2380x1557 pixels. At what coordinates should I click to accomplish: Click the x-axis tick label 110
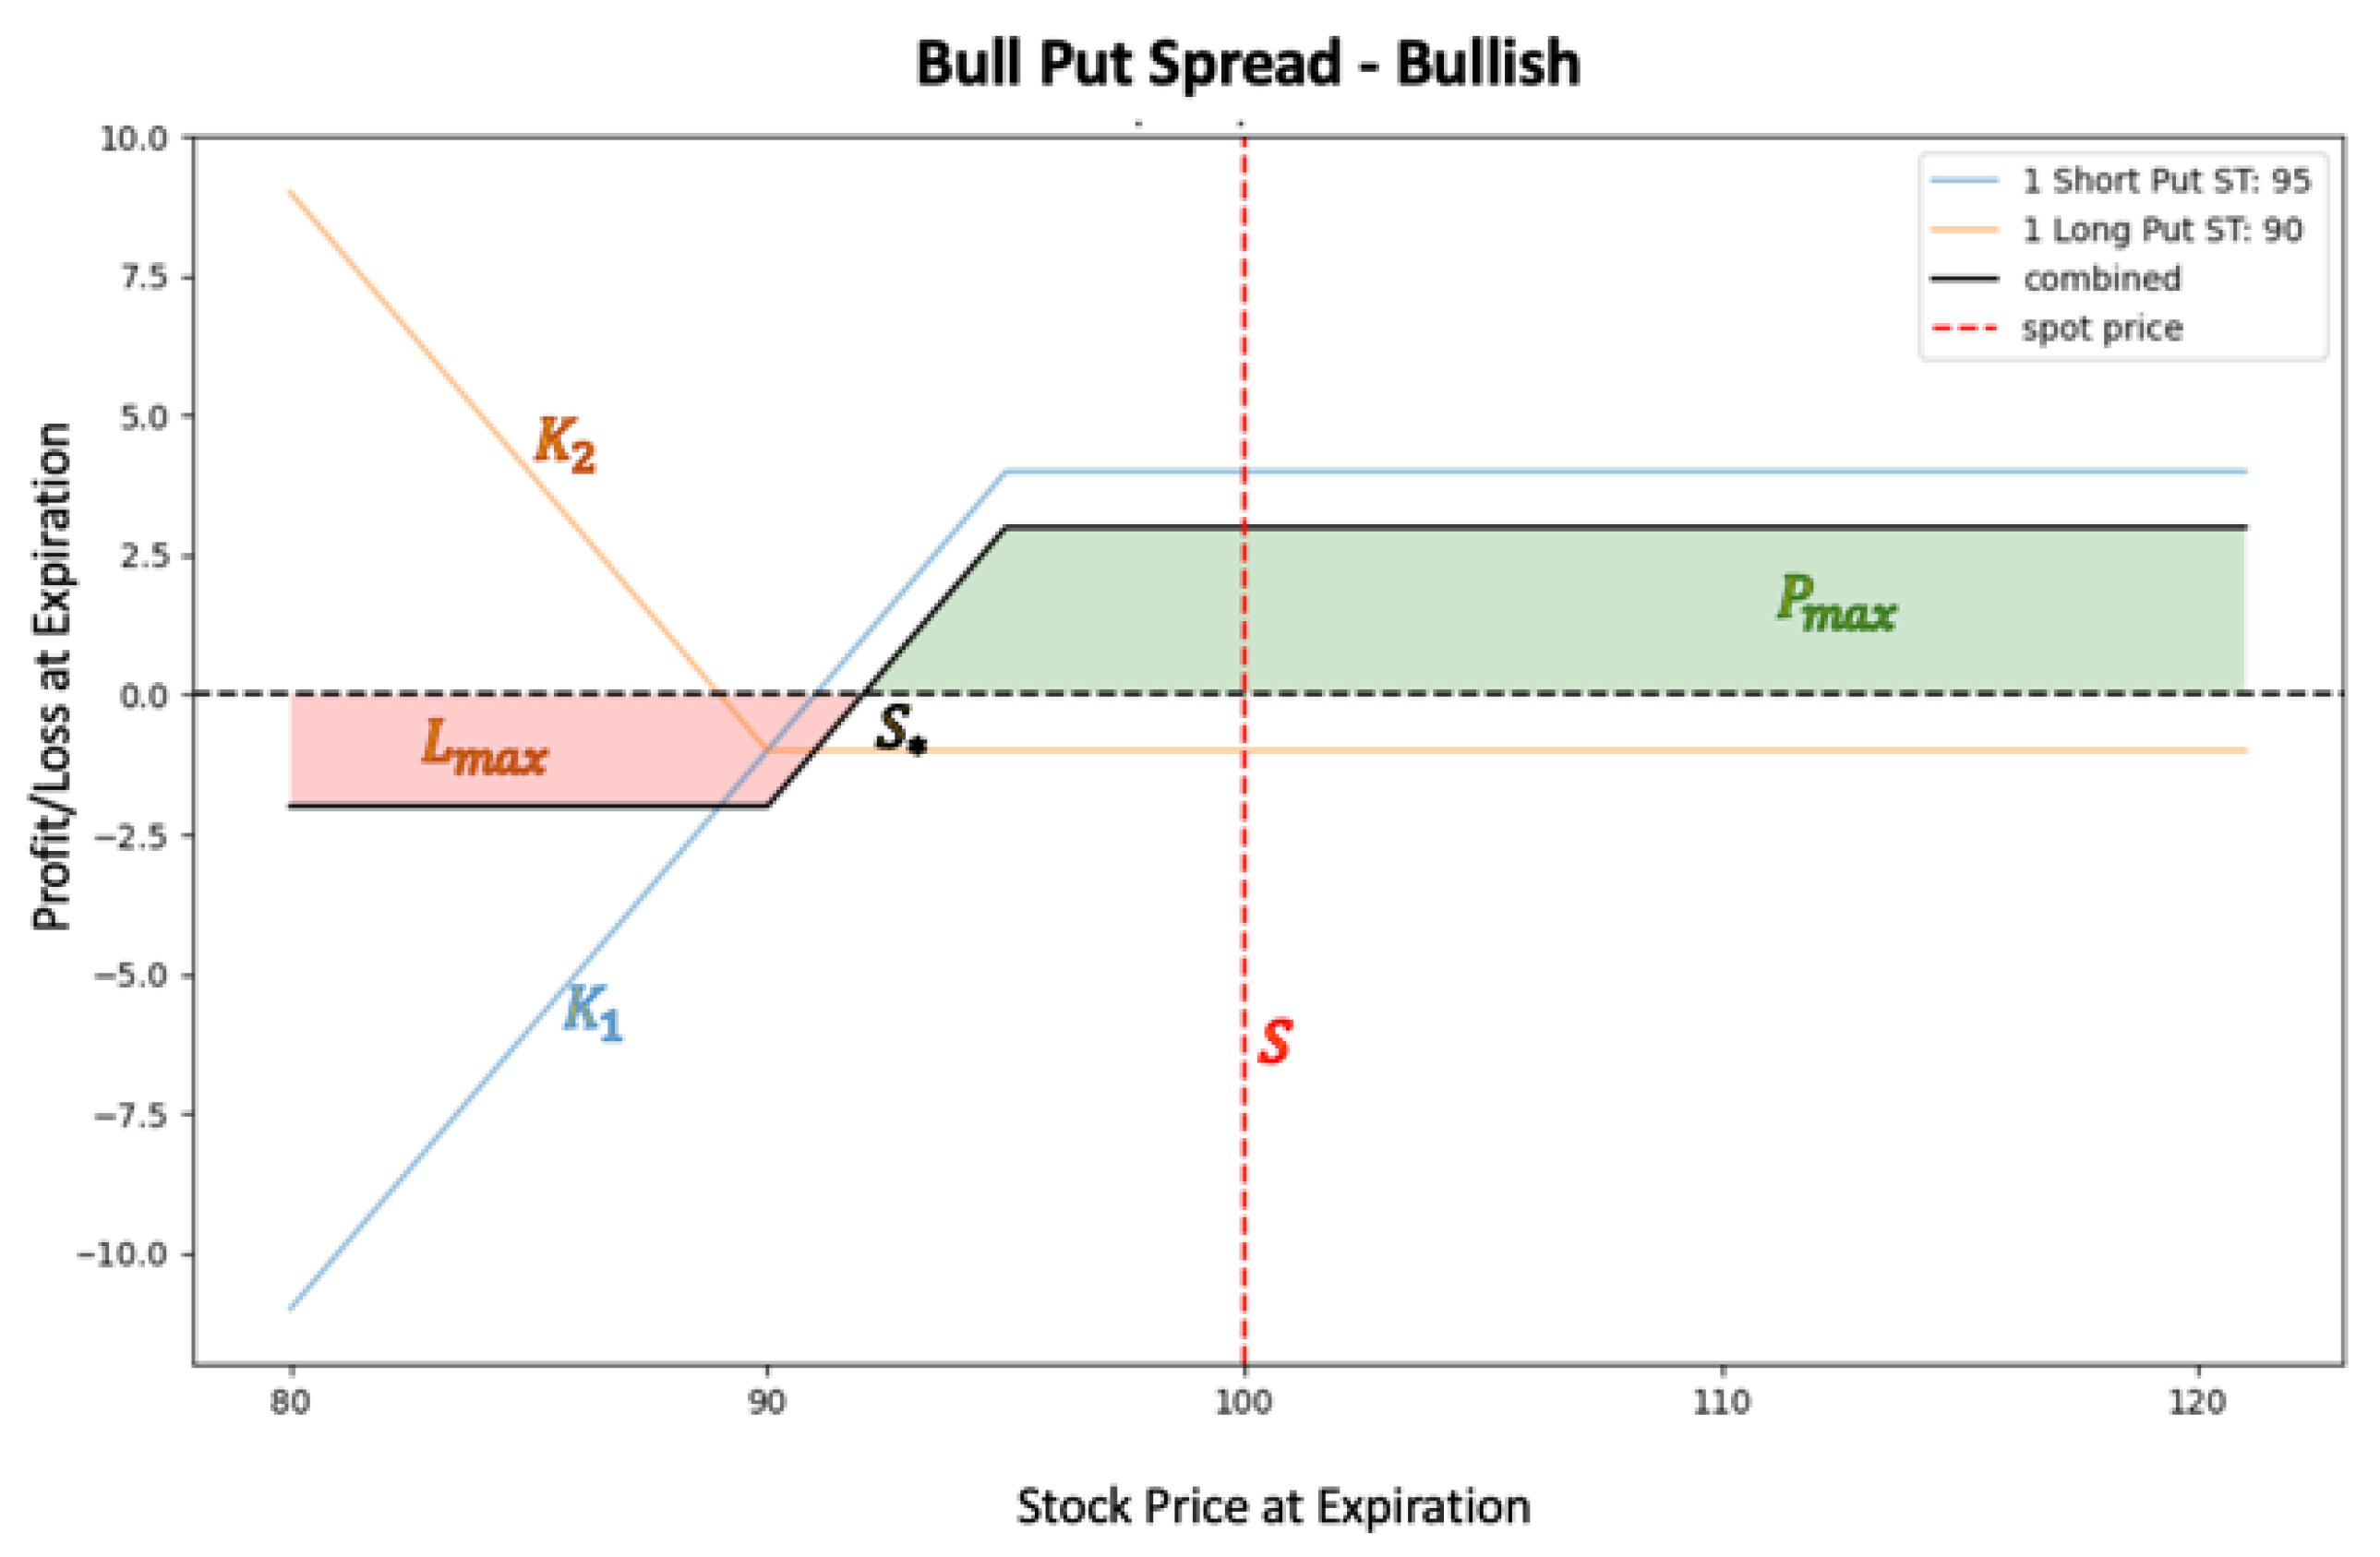1721,1403
